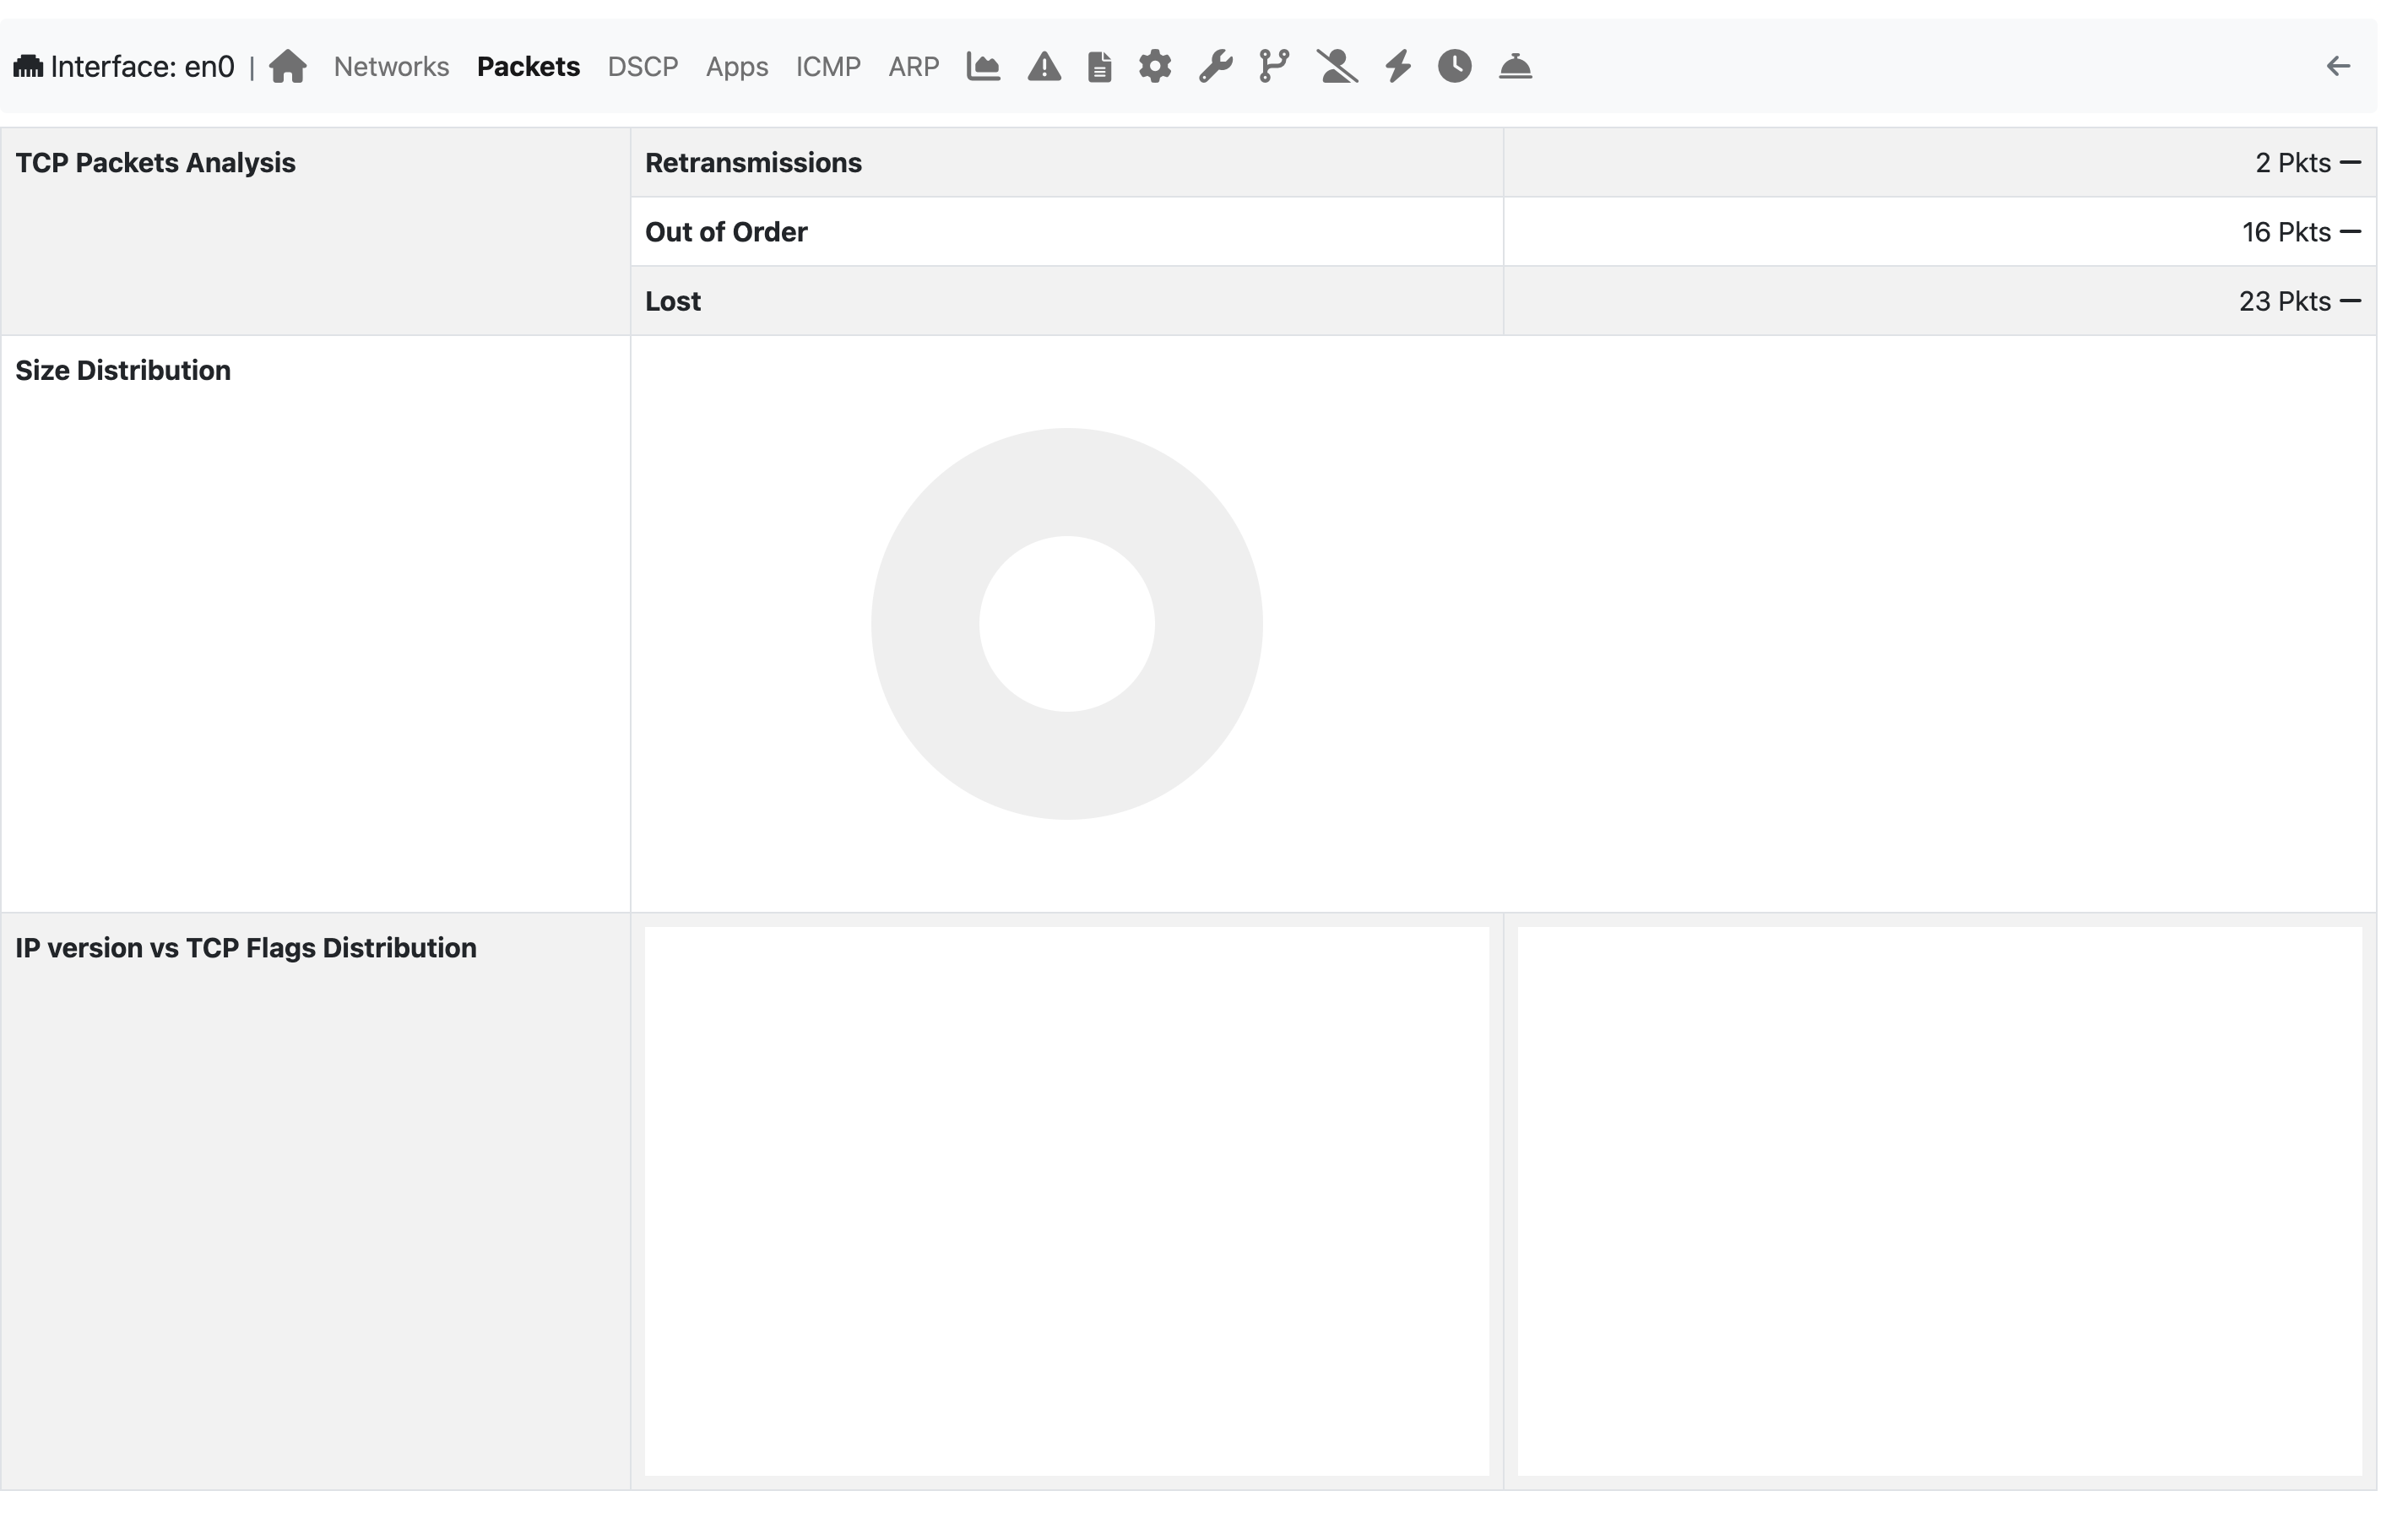Open the DSCP tab
Screen dimensions: 2408x1518
point(643,66)
